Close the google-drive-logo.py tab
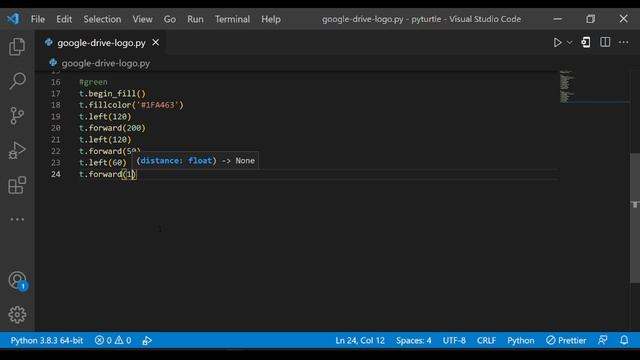This screenshot has height=360, width=640. 156,42
